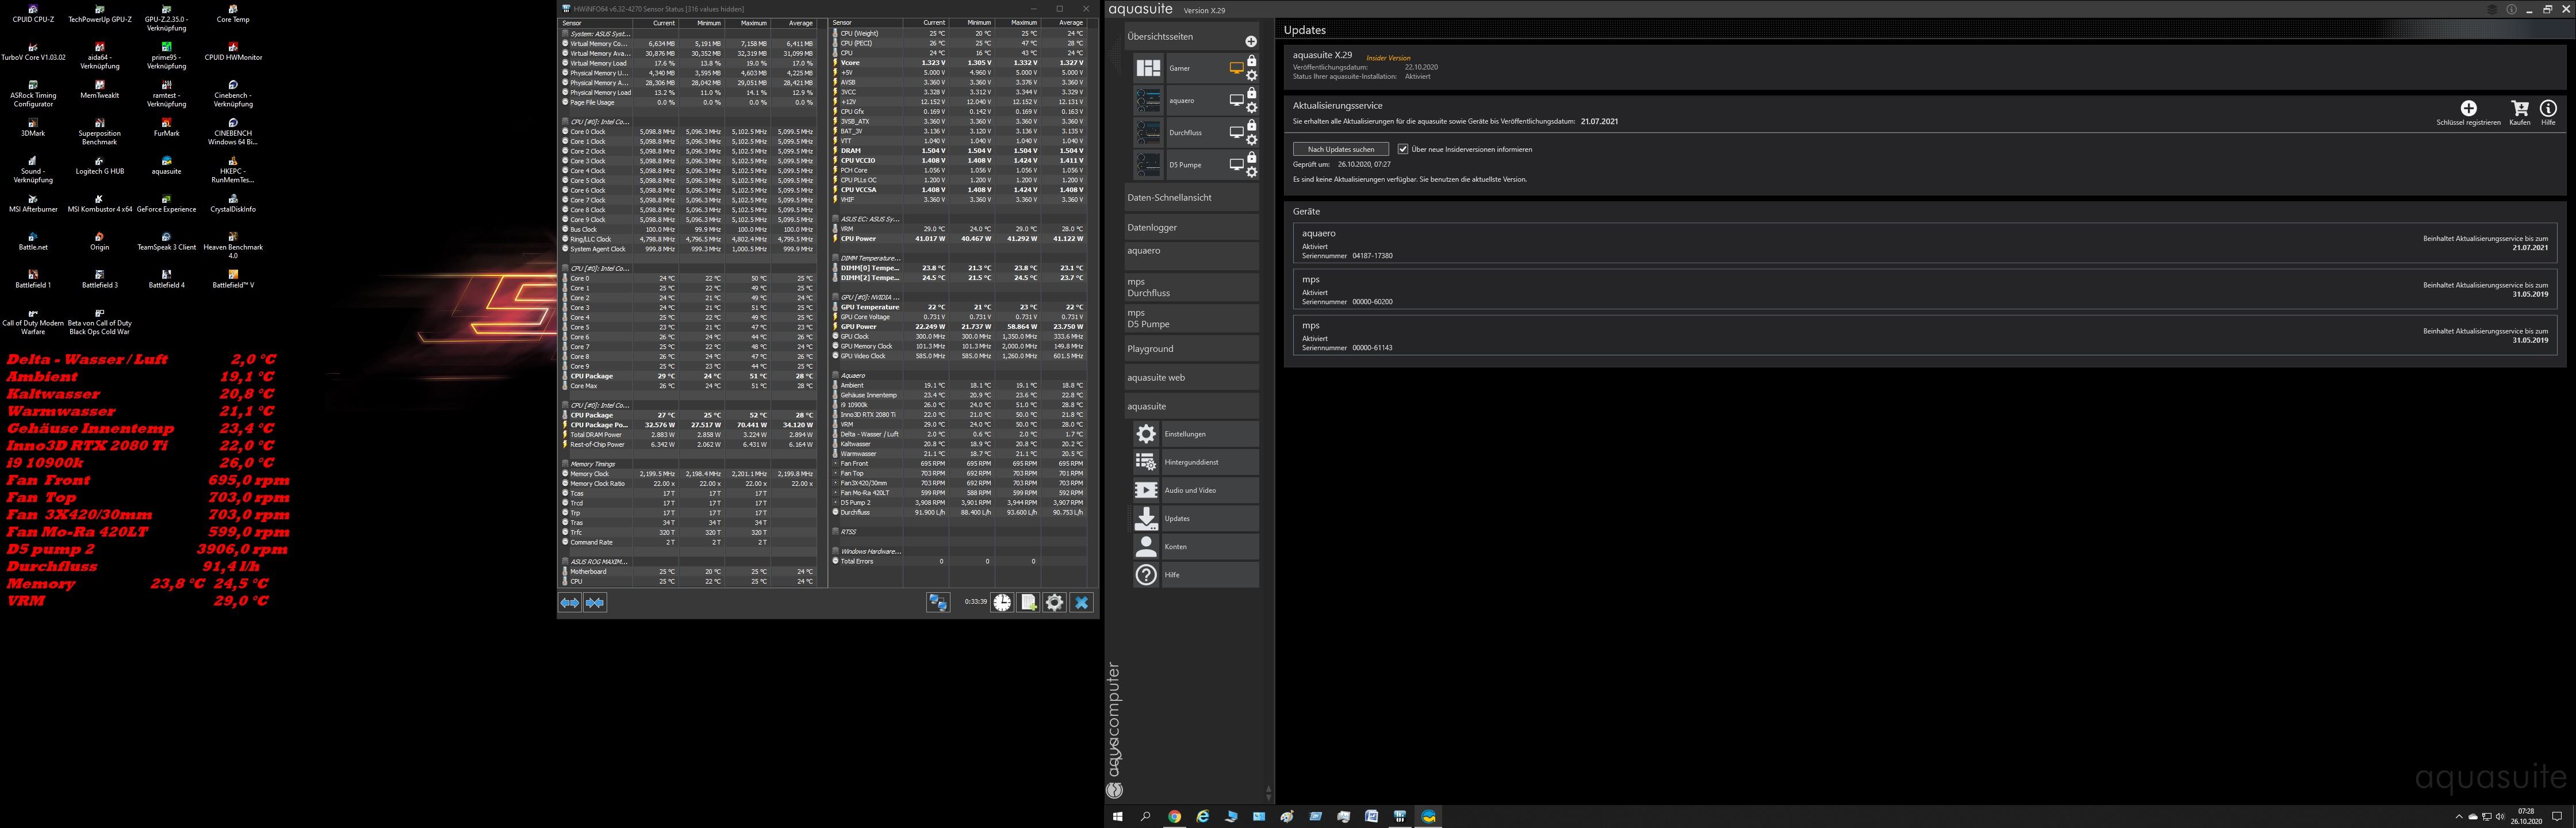Toggle lock on aquaero overview page
Image resolution: width=2576 pixels, height=828 pixels.
tap(1252, 93)
